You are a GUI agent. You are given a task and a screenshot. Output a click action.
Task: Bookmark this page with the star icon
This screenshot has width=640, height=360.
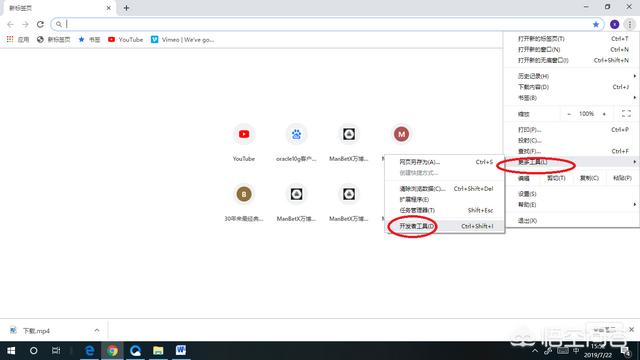596,24
